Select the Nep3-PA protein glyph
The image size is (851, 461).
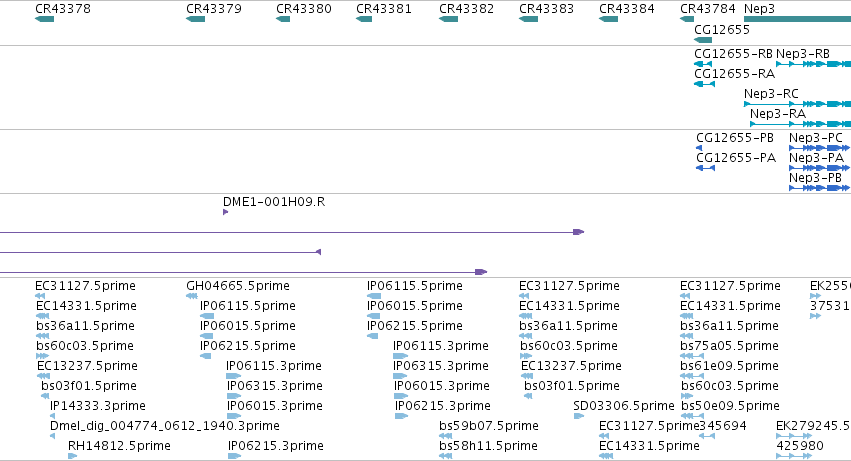tap(820, 168)
